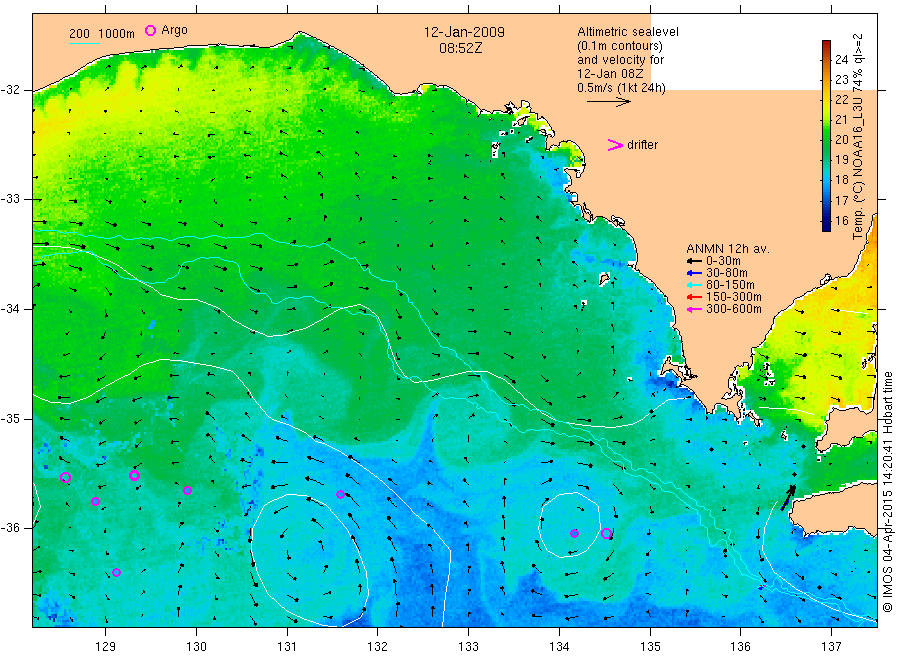Click the '30-80m' depth label

coord(726,273)
